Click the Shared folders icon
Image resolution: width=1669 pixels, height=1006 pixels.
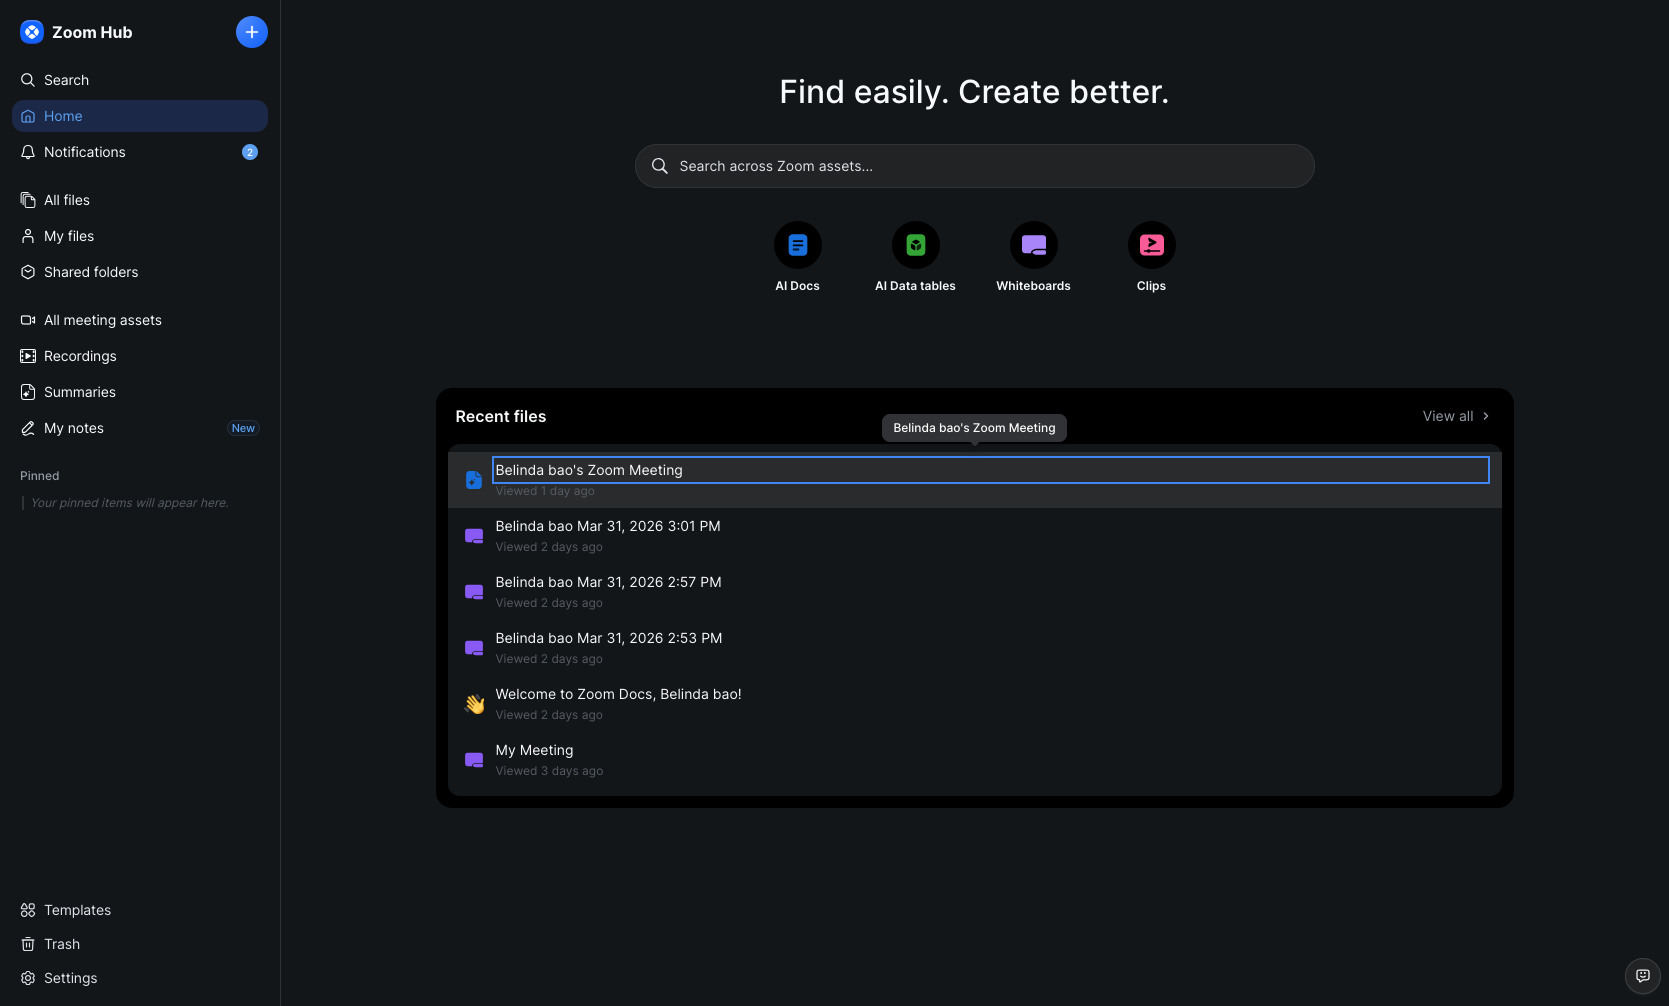(x=28, y=272)
